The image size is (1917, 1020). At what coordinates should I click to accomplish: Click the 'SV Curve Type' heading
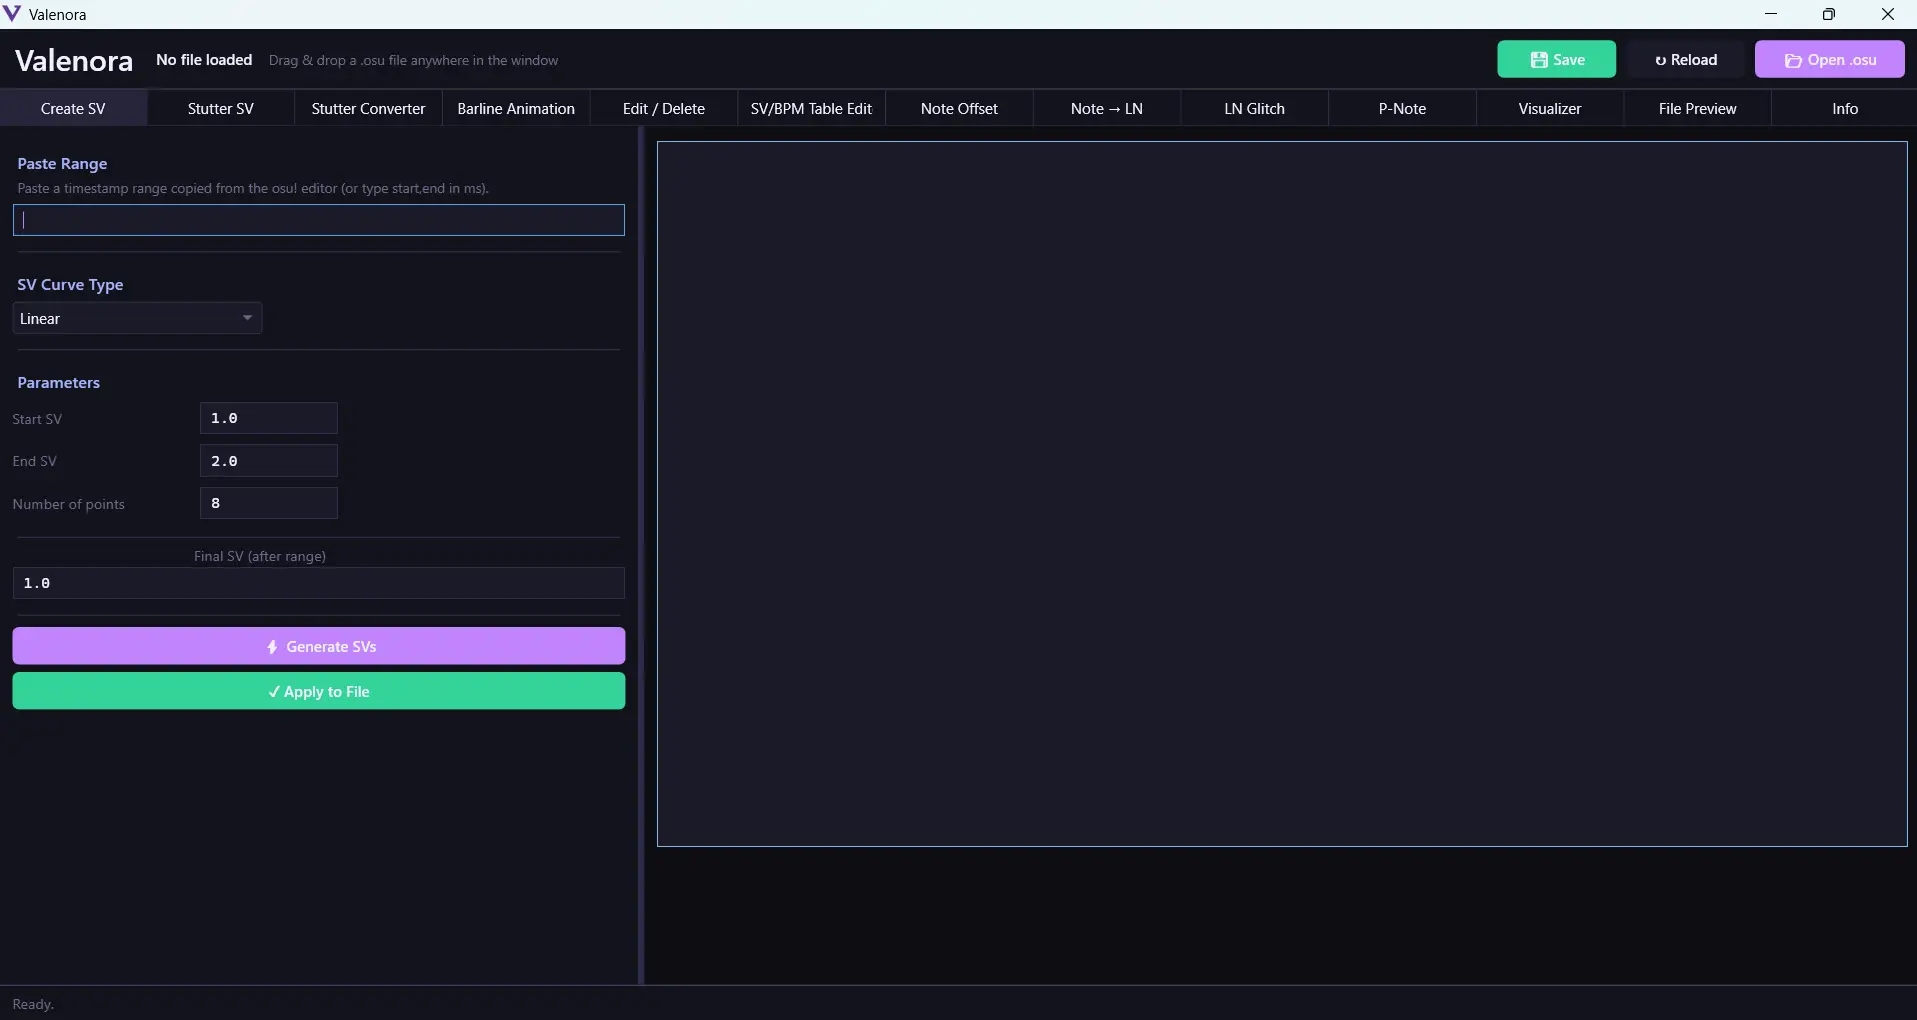[x=70, y=285]
